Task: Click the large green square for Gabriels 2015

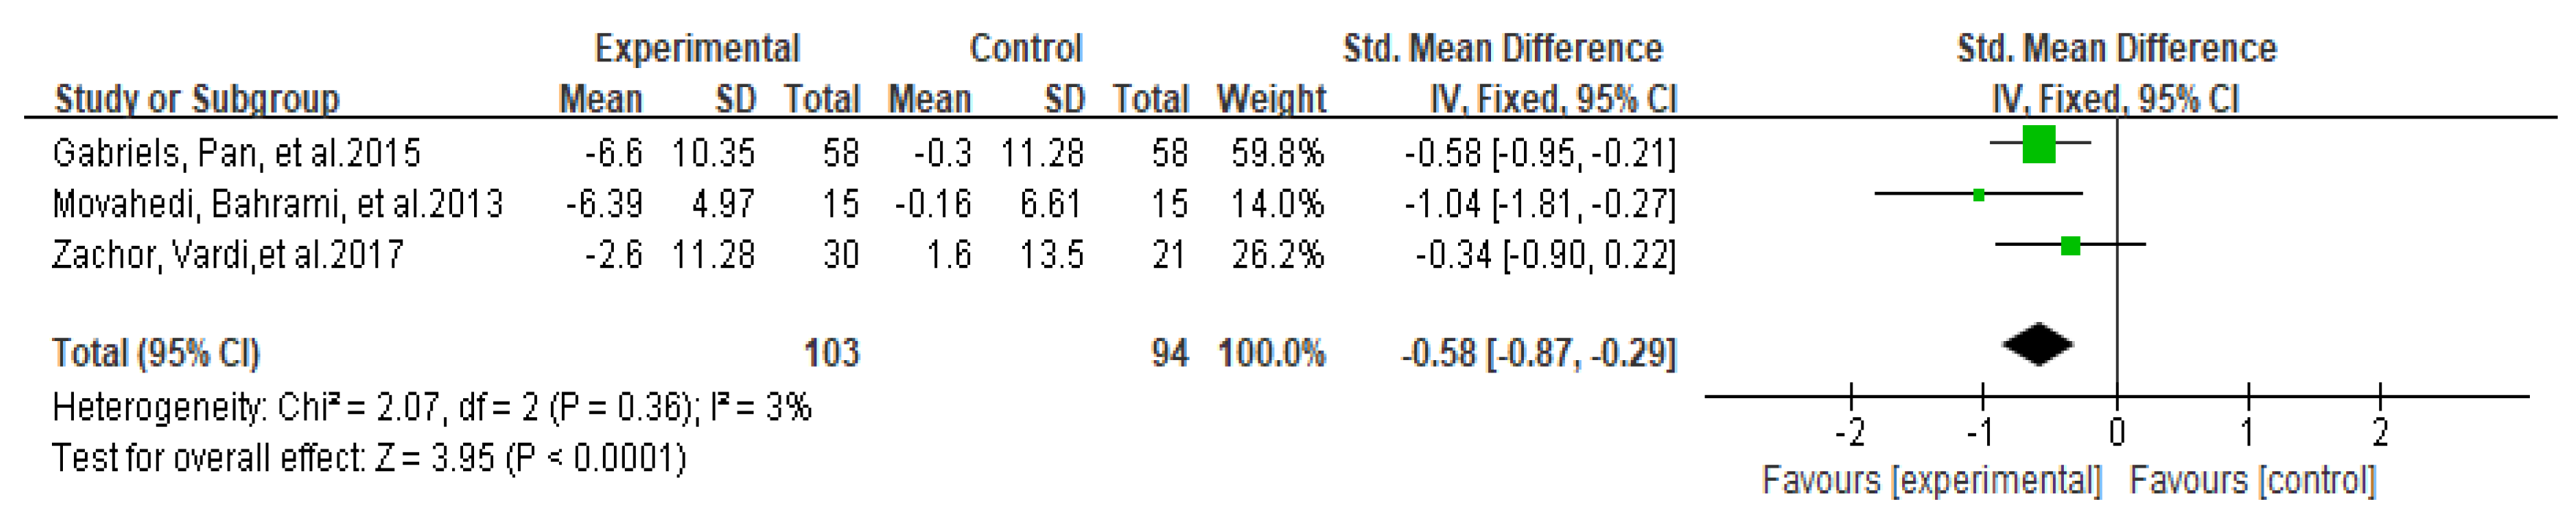Action: 2038,144
